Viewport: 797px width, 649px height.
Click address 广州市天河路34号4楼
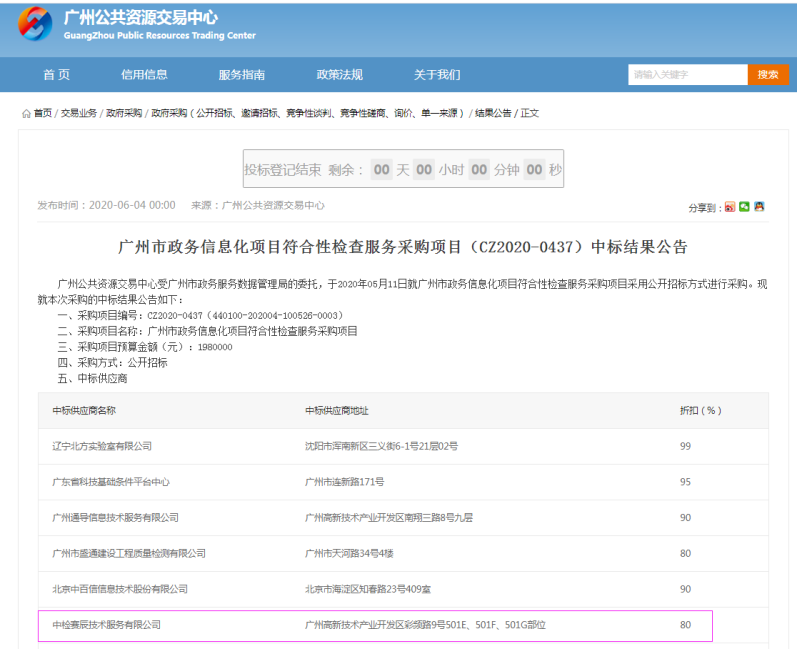[349, 553]
